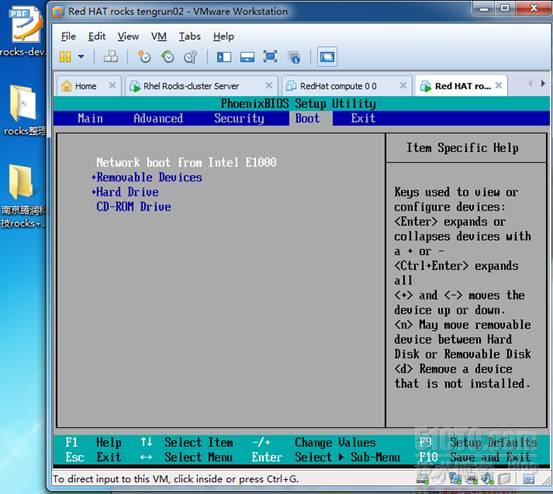The image size is (553, 494).
Task: Open the View menu
Action: point(128,36)
